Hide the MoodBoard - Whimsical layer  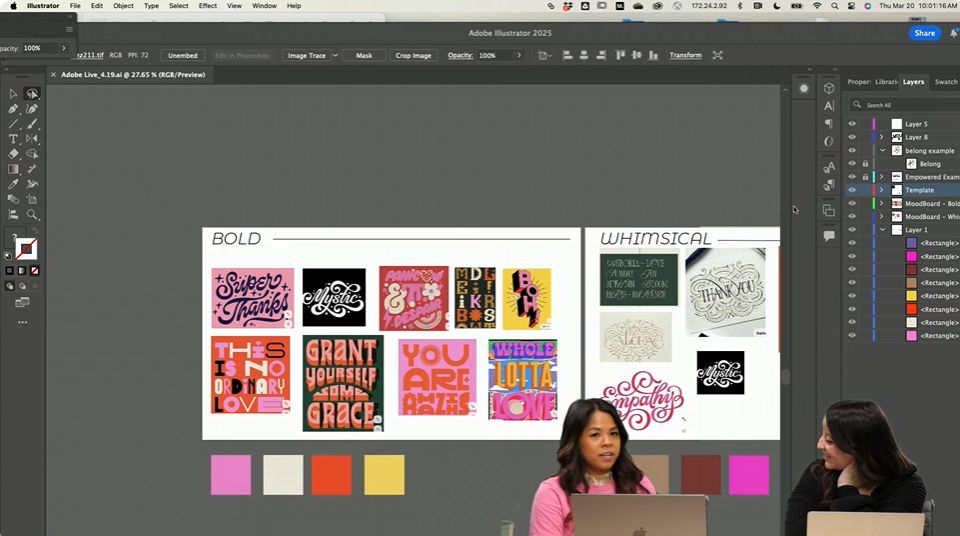click(852, 216)
